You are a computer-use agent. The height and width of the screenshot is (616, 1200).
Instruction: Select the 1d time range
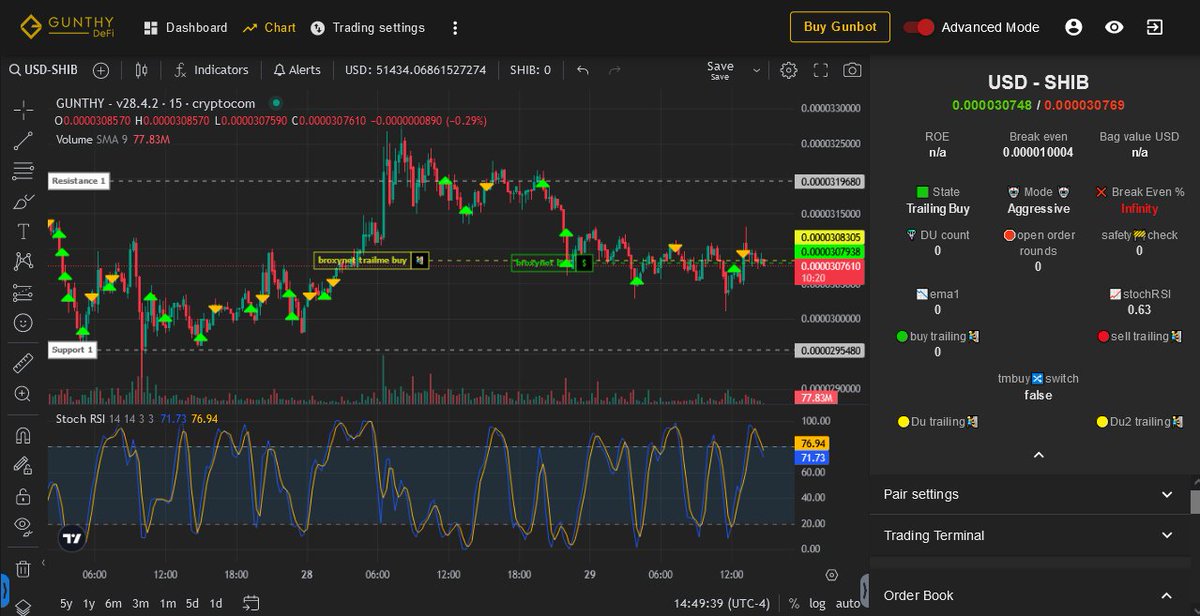coord(216,603)
